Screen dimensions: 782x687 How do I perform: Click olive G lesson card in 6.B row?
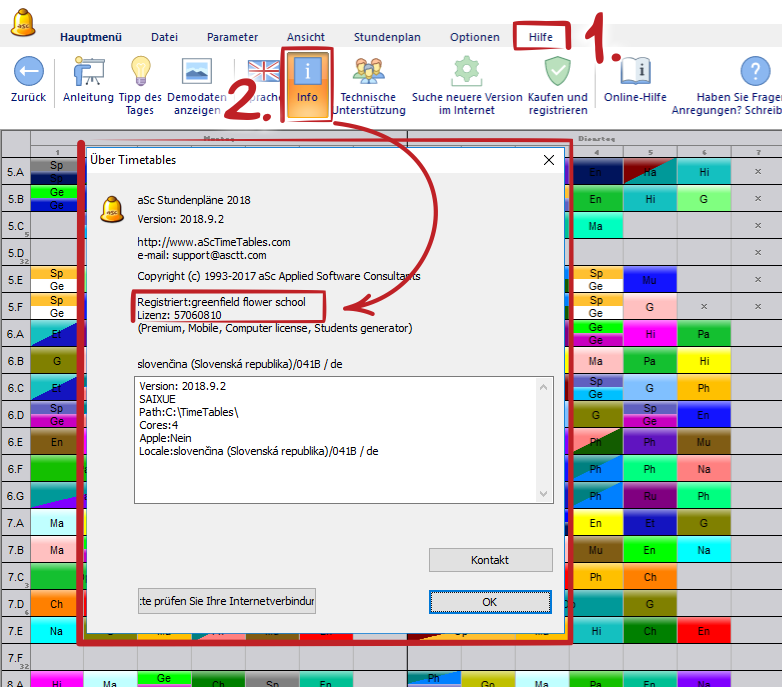pyautogui.click(x=56, y=361)
